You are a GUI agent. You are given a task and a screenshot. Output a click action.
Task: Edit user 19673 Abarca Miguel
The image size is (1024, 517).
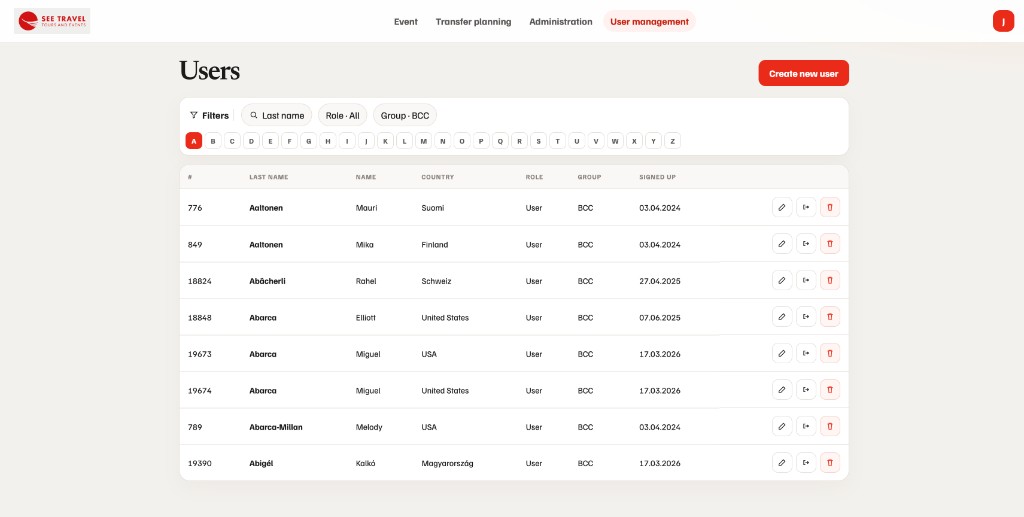(x=782, y=353)
